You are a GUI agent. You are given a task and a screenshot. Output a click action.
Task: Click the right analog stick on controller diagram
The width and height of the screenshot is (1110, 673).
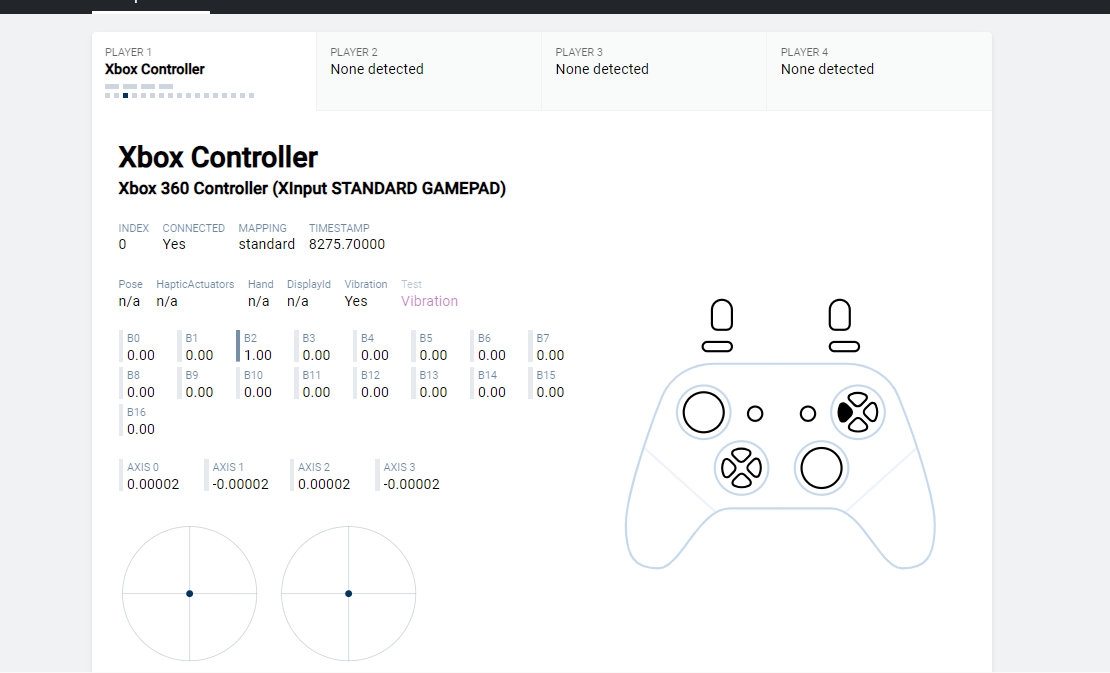(x=821, y=467)
